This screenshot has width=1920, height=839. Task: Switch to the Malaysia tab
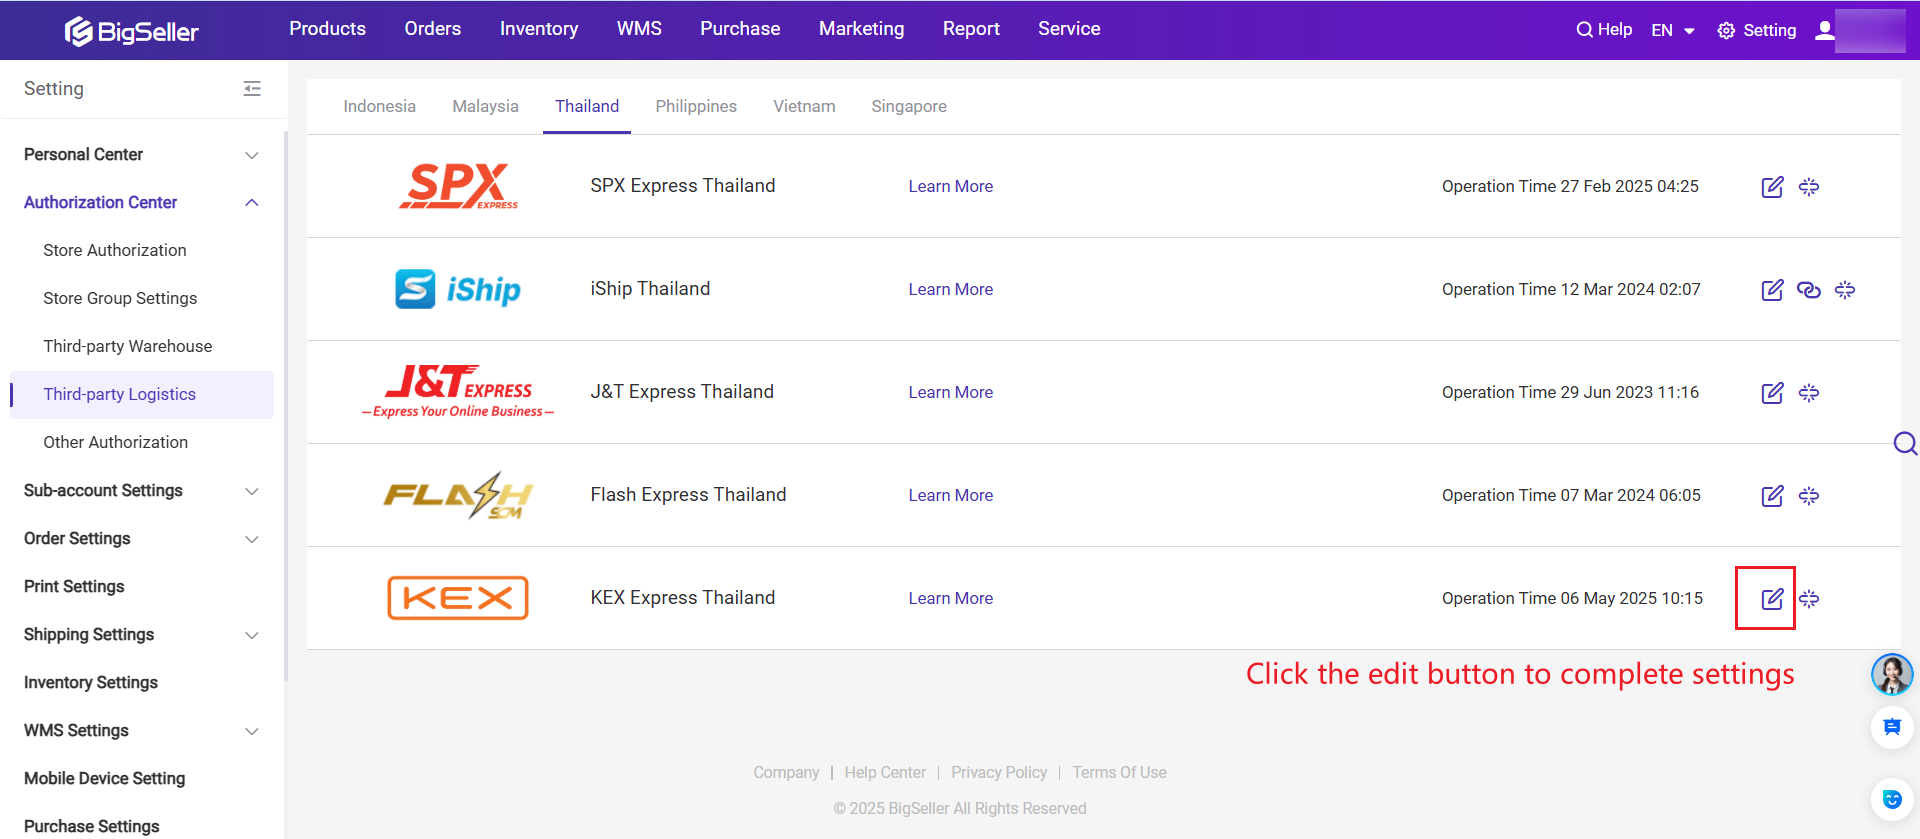pos(485,106)
